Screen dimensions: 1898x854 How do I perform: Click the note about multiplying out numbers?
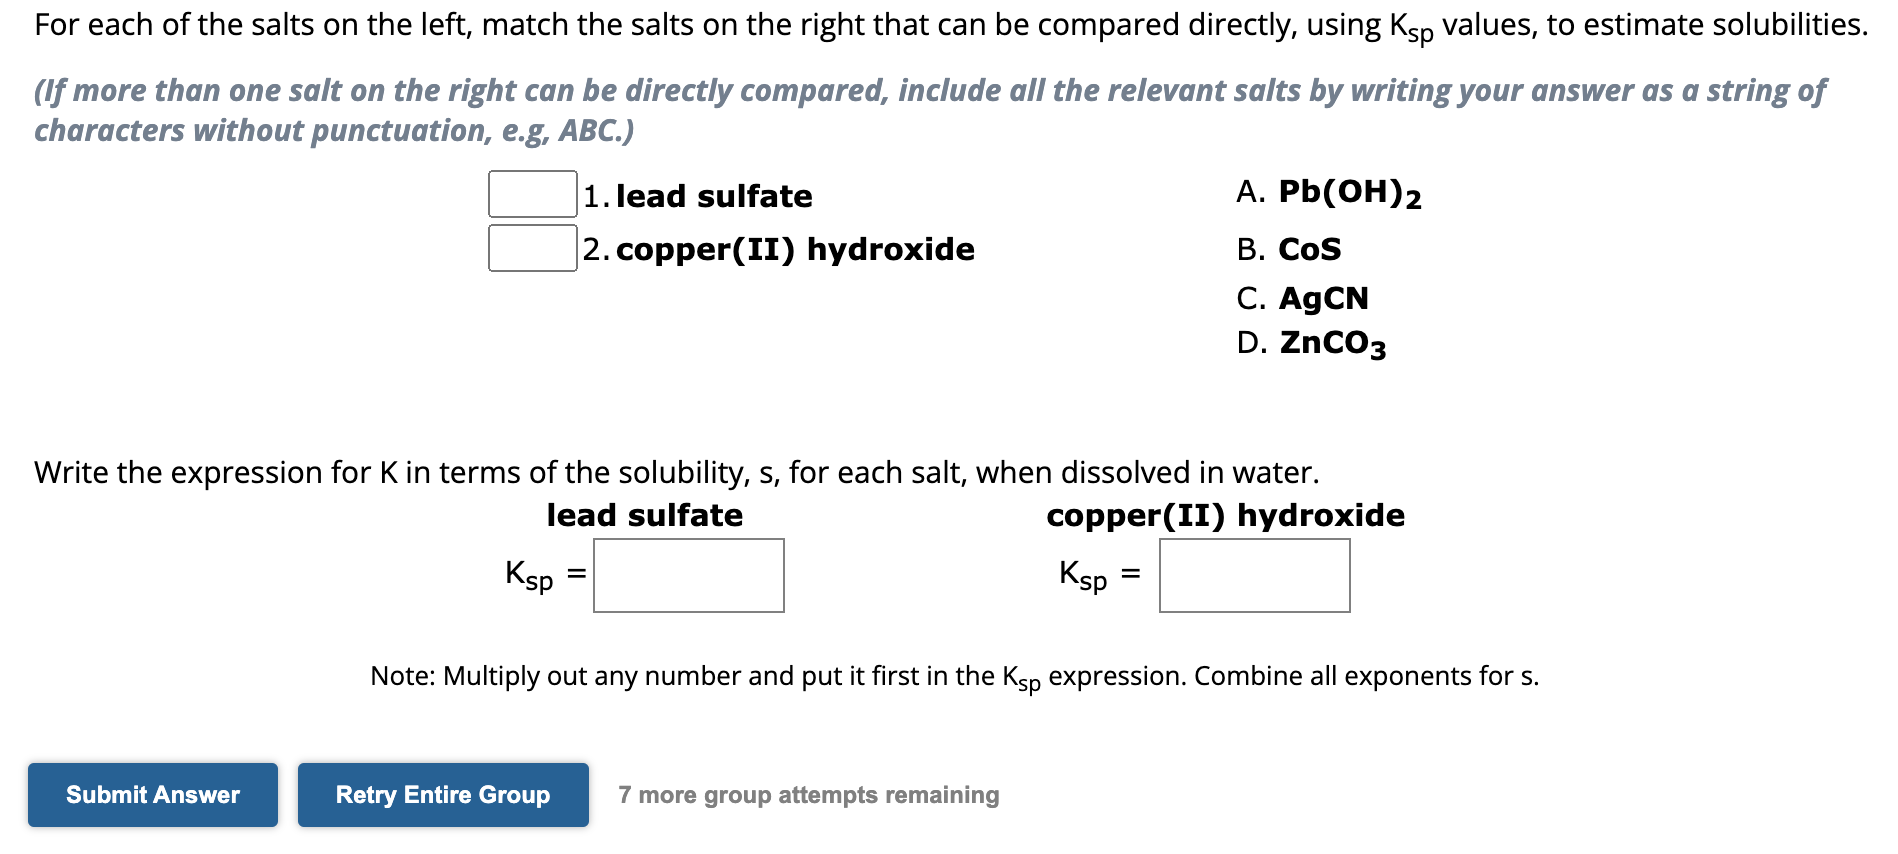point(953,677)
